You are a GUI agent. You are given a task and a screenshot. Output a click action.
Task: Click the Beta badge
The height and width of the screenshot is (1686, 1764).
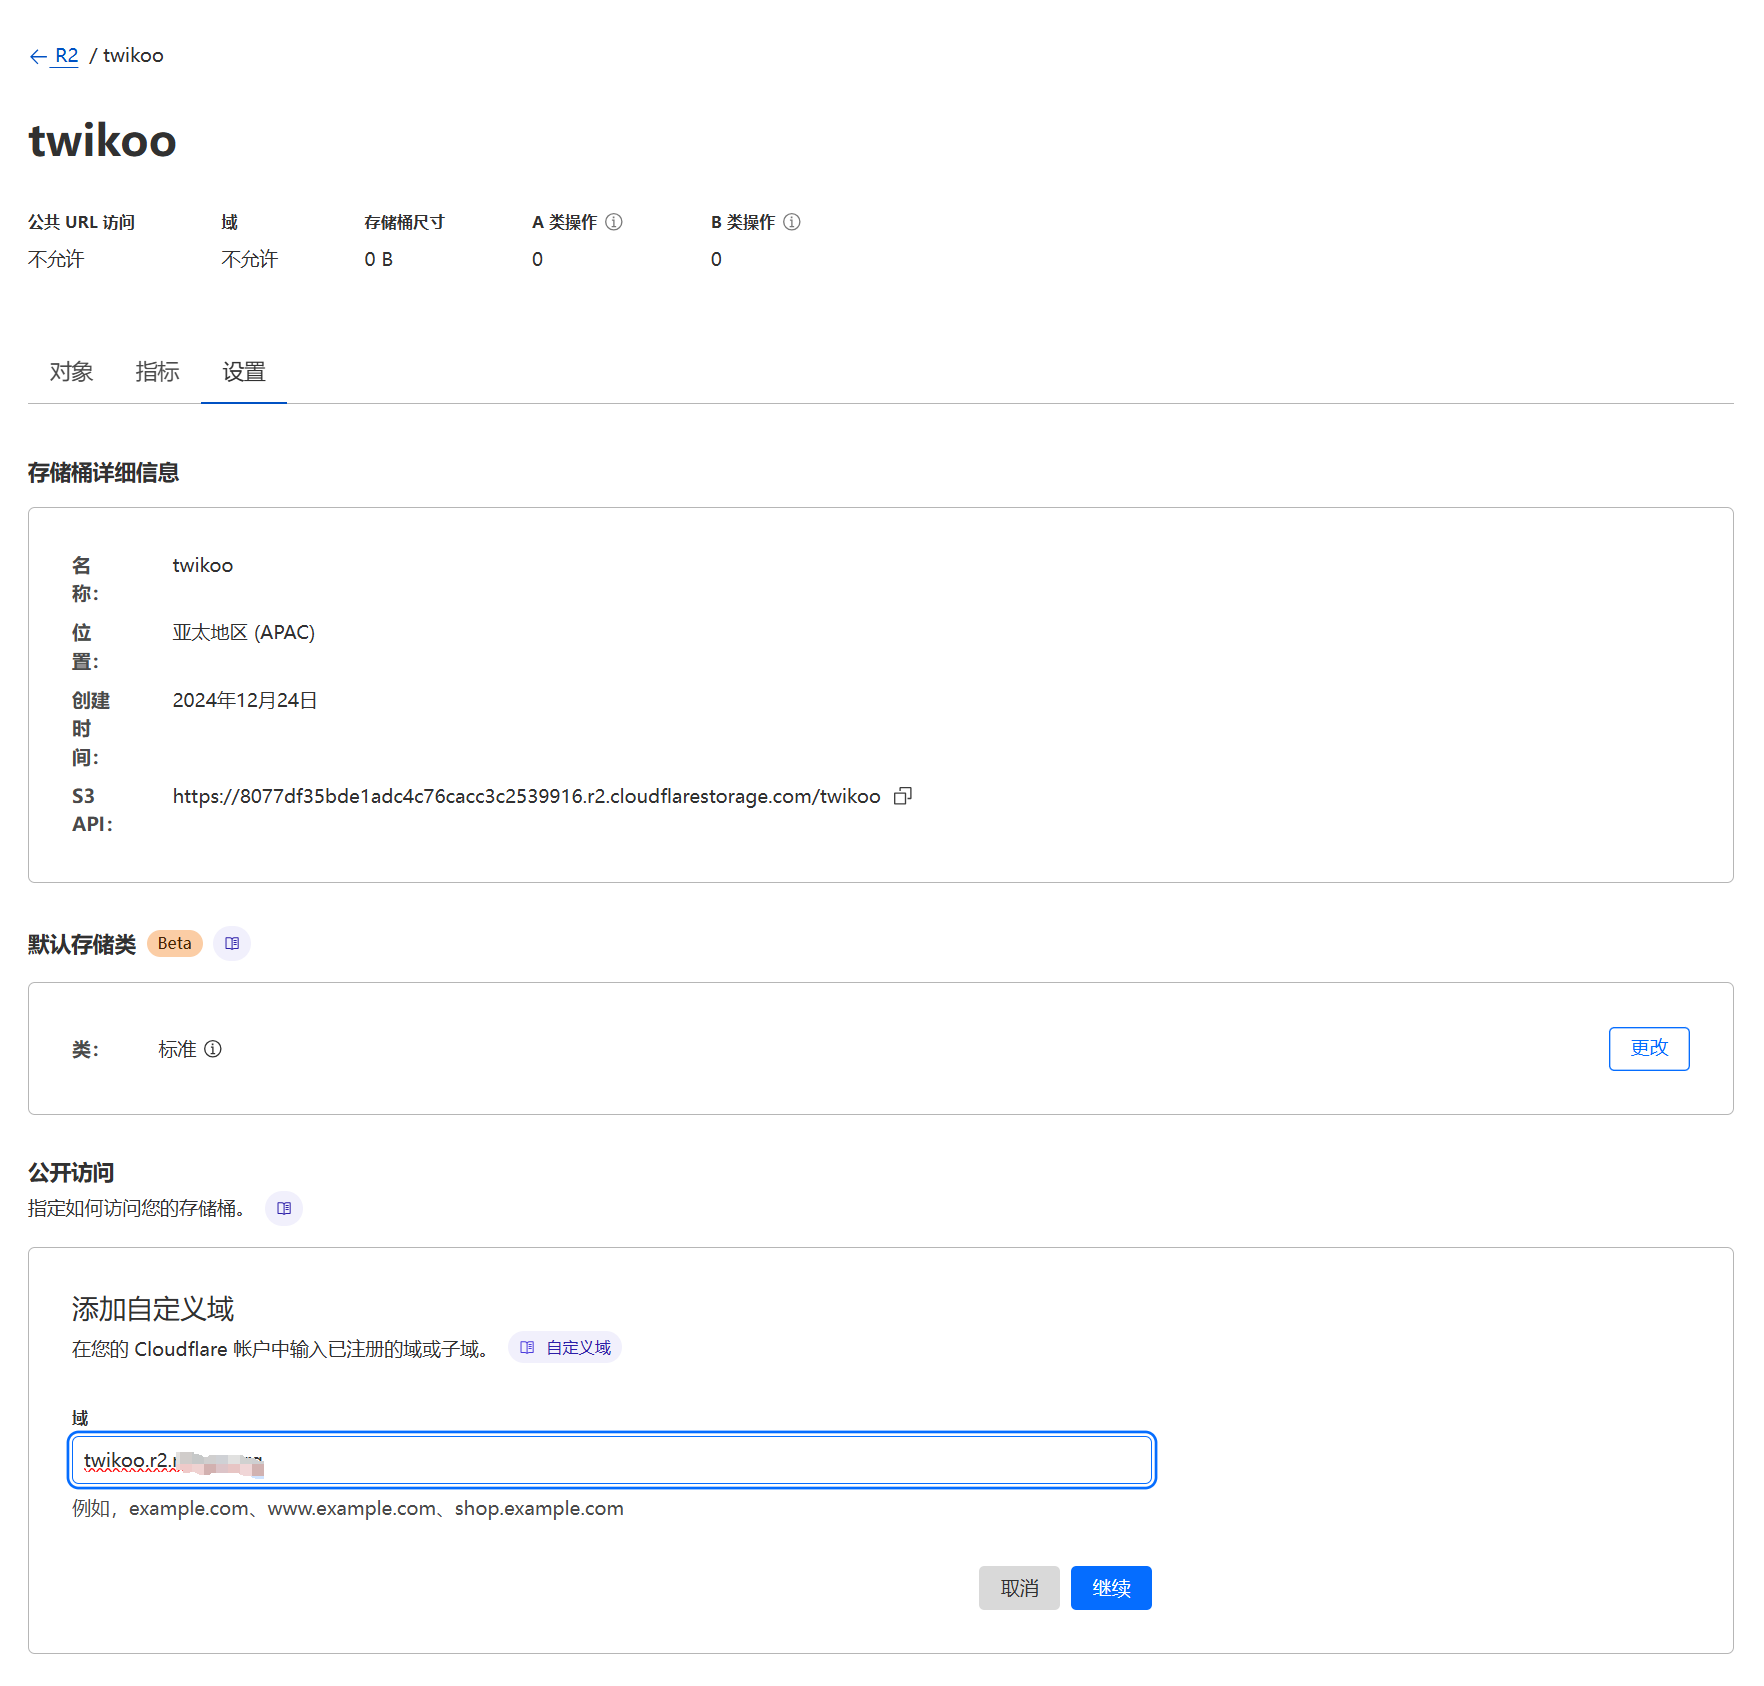coord(175,943)
